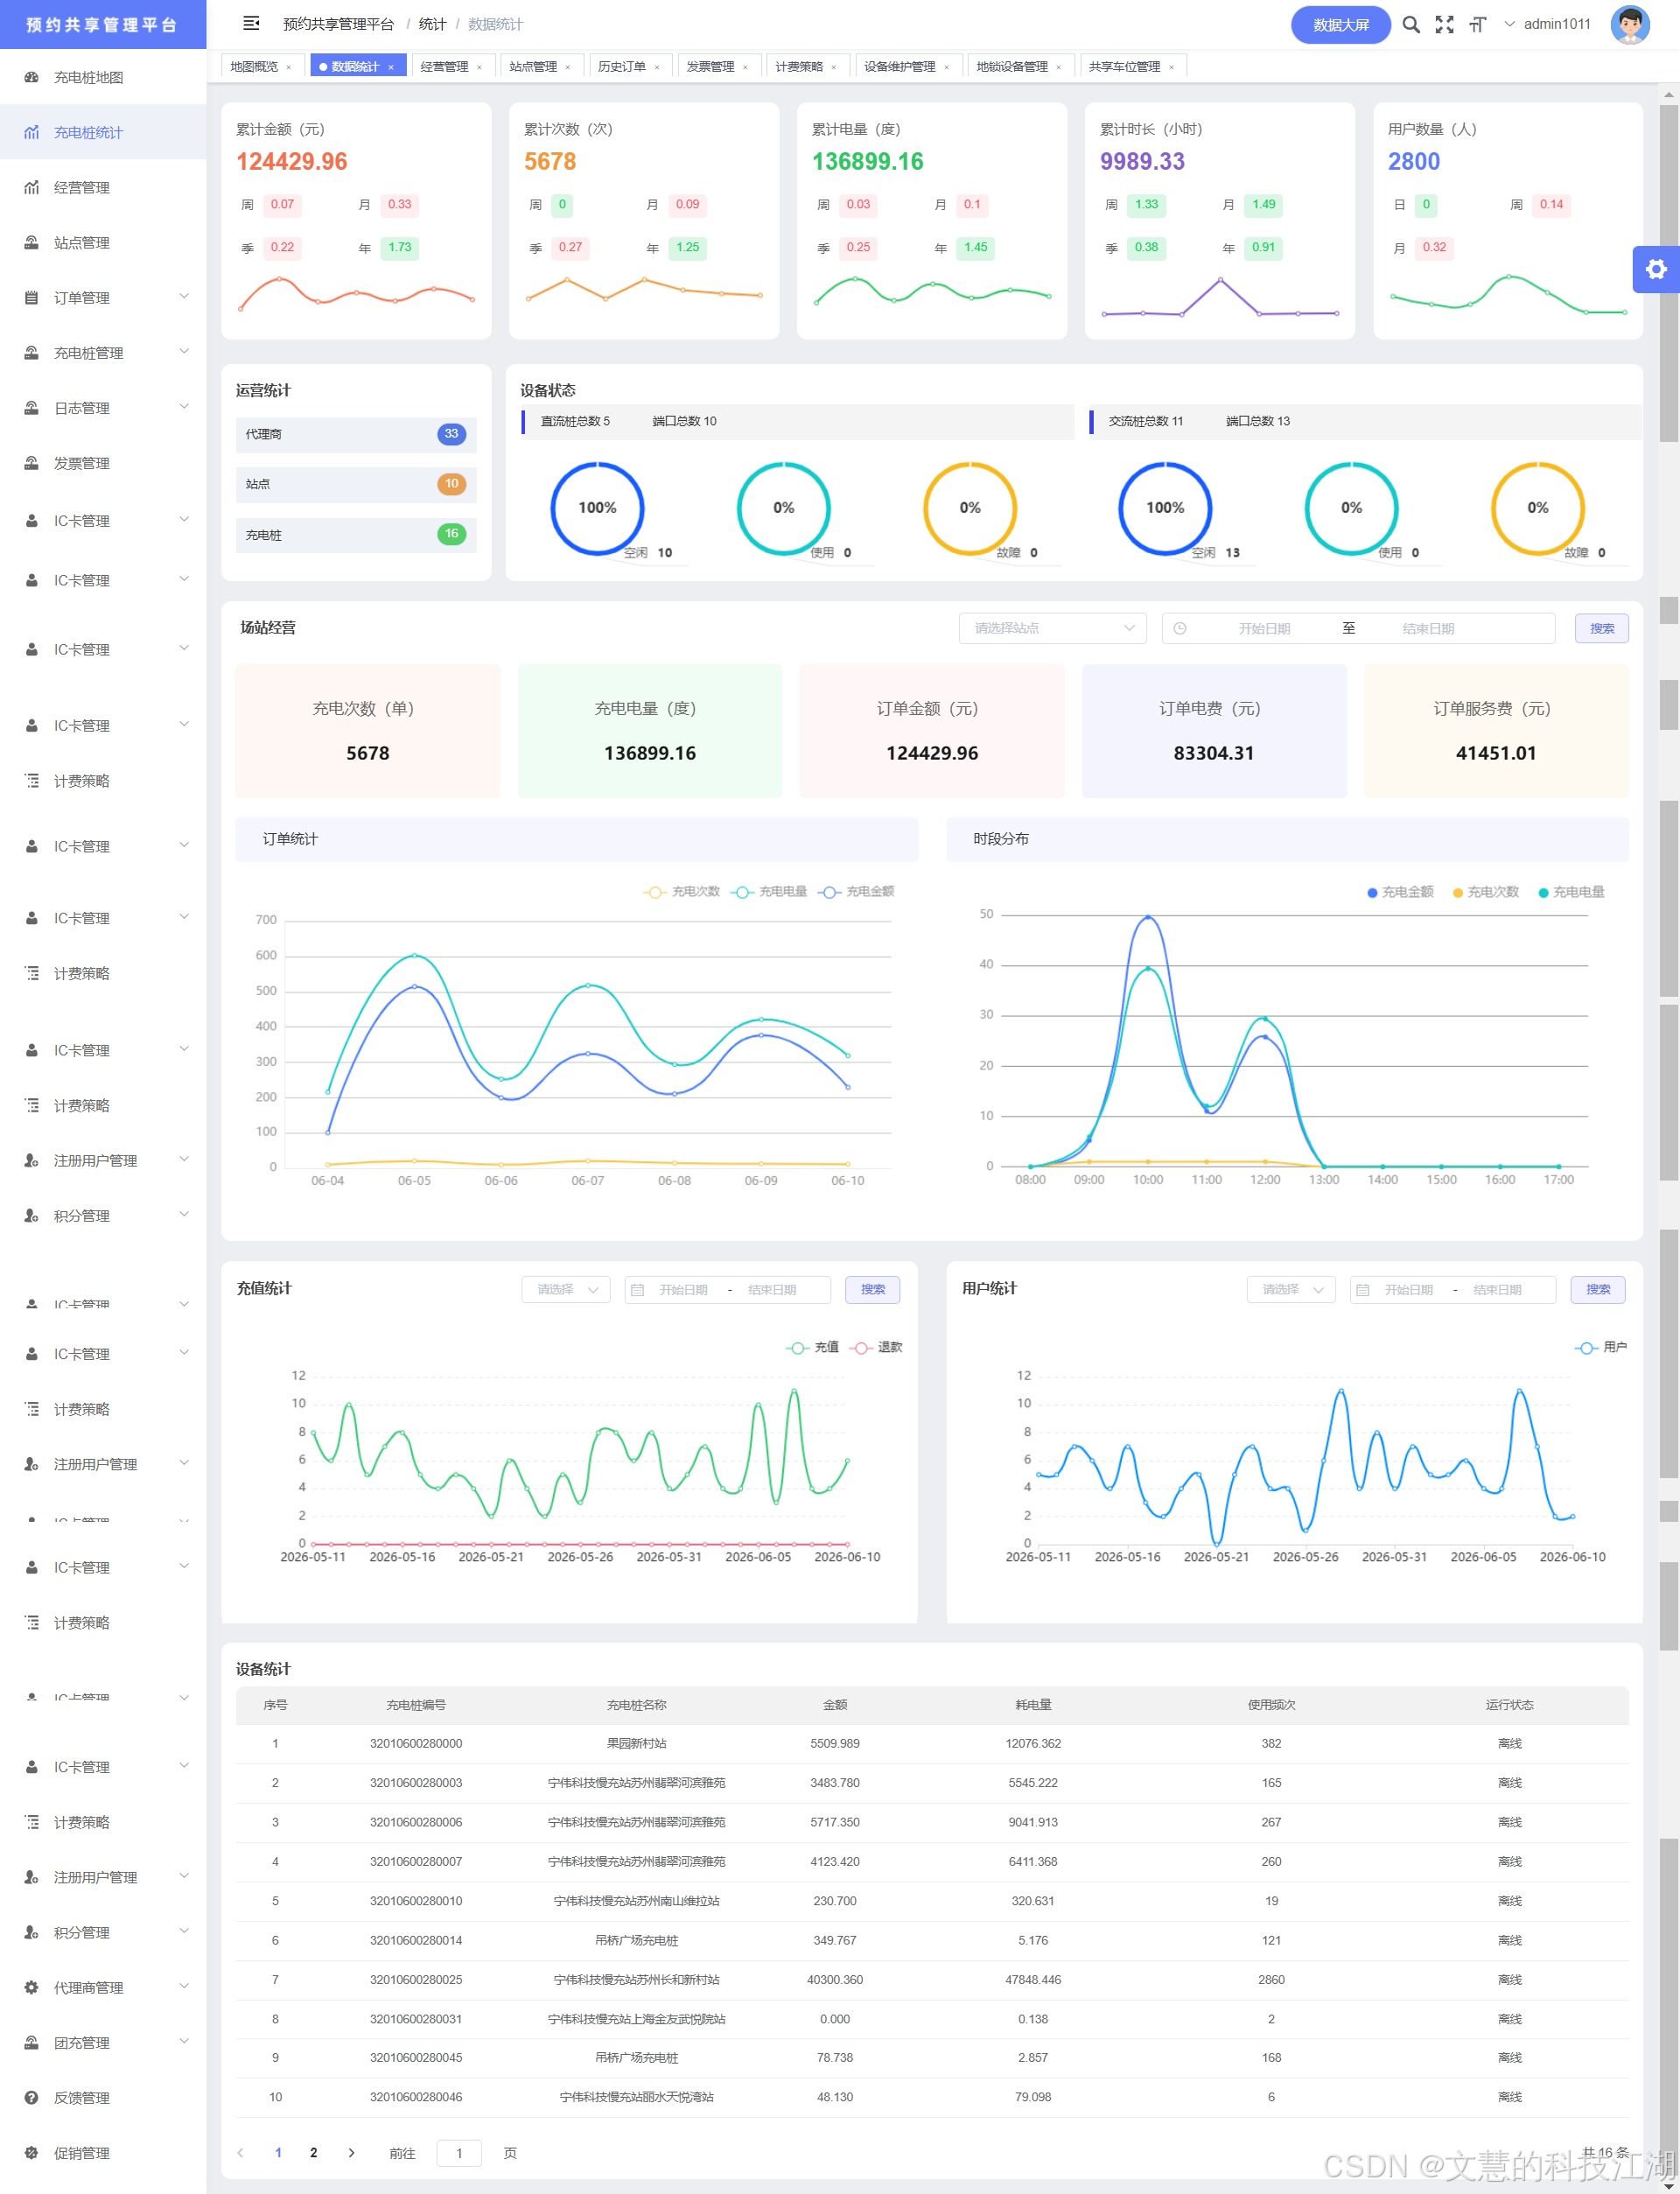Image resolution: width=1680 pixels, height=2194 pixels.
Task: Click the 前往 page number input
Action: (x=459, y=2153)
